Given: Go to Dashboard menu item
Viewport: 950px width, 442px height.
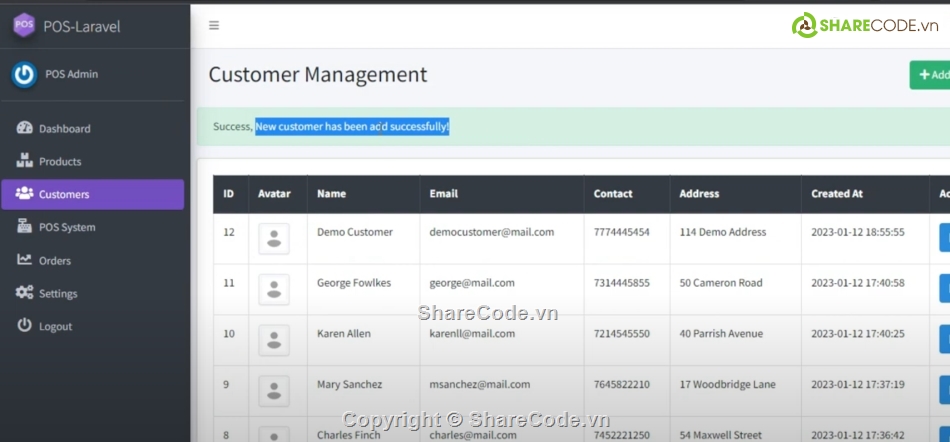Looking at the screenshot, I should tap(93, 128).
